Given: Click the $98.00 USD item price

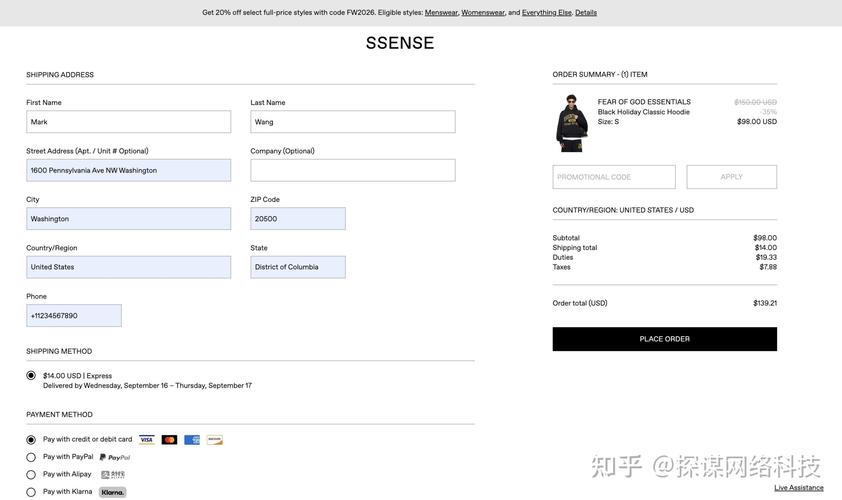Looking at the screenshot, I should click(757, 121).
